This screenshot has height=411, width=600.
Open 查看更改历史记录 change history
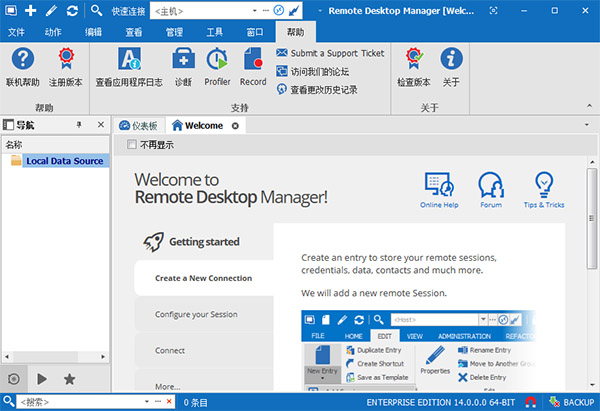click(x=317, y=90)
